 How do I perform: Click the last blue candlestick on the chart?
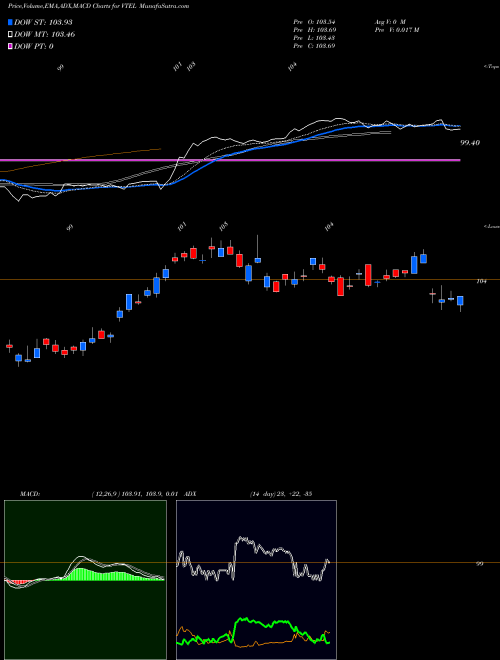tap(460, 301)
